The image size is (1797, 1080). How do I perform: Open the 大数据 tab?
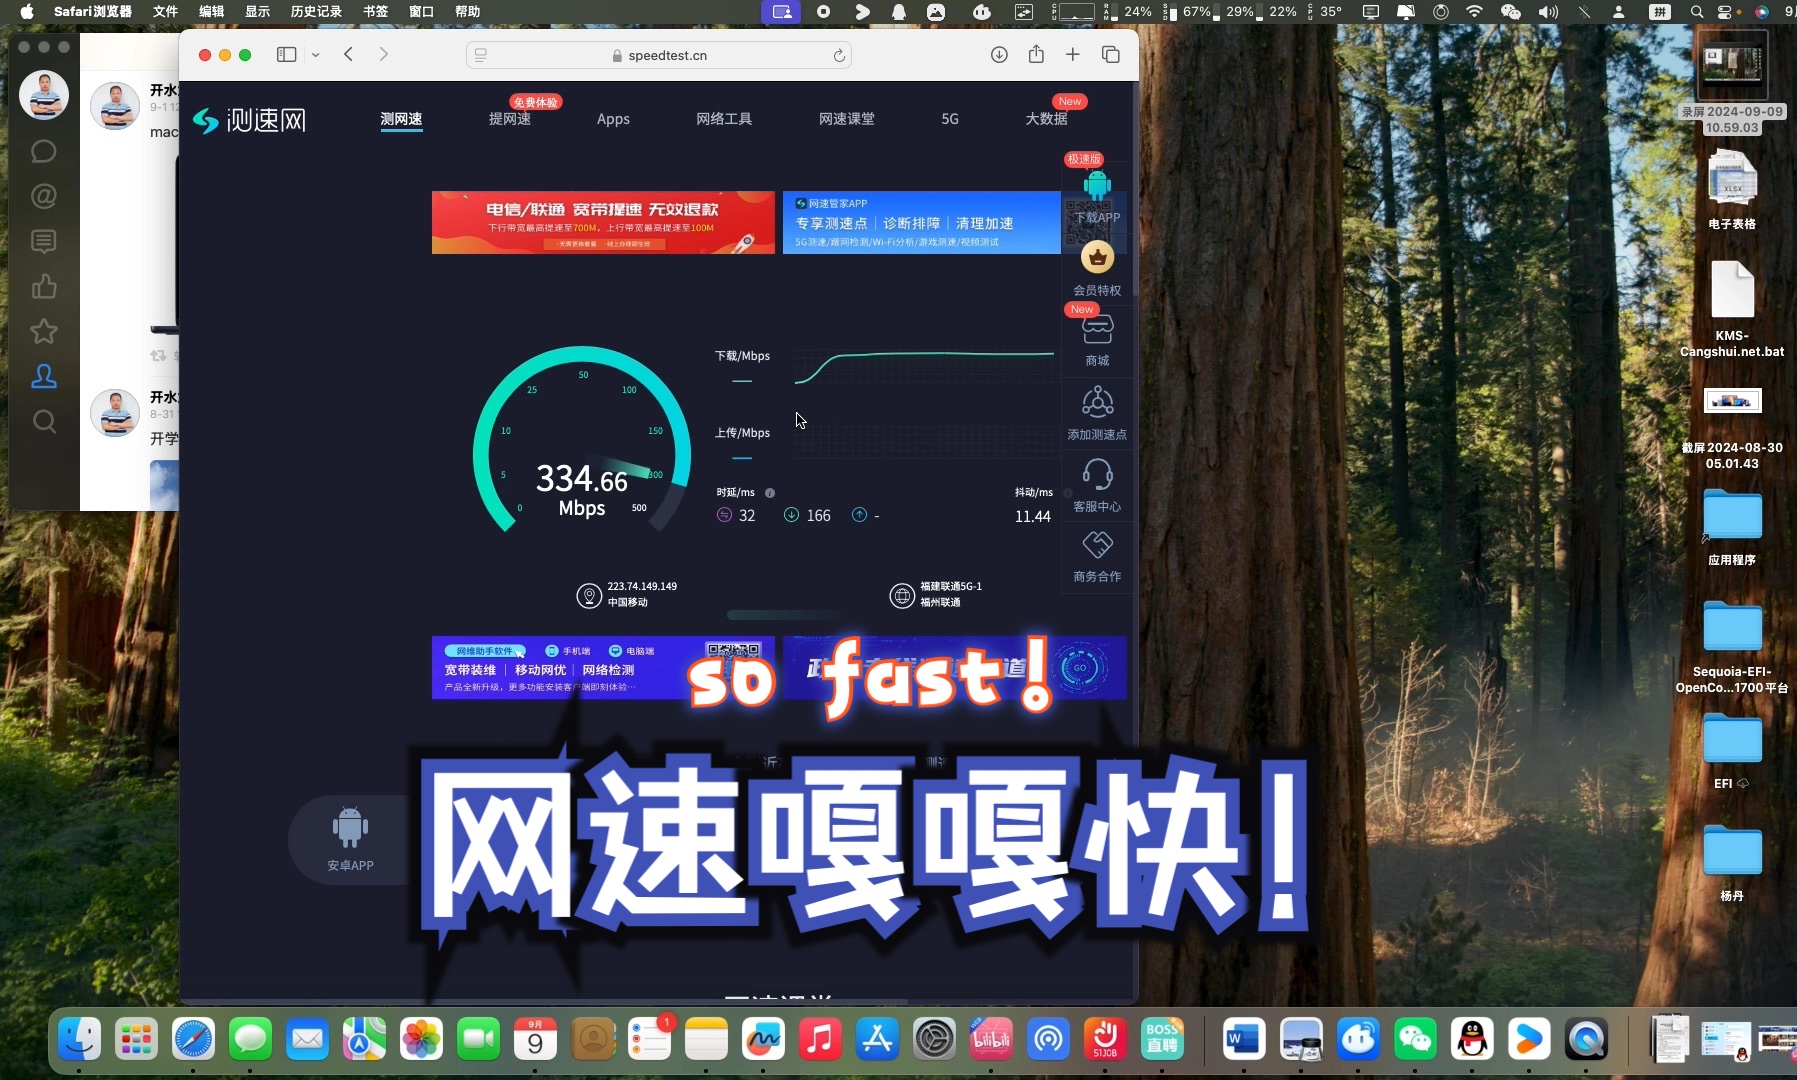[x=1046, y=119]
